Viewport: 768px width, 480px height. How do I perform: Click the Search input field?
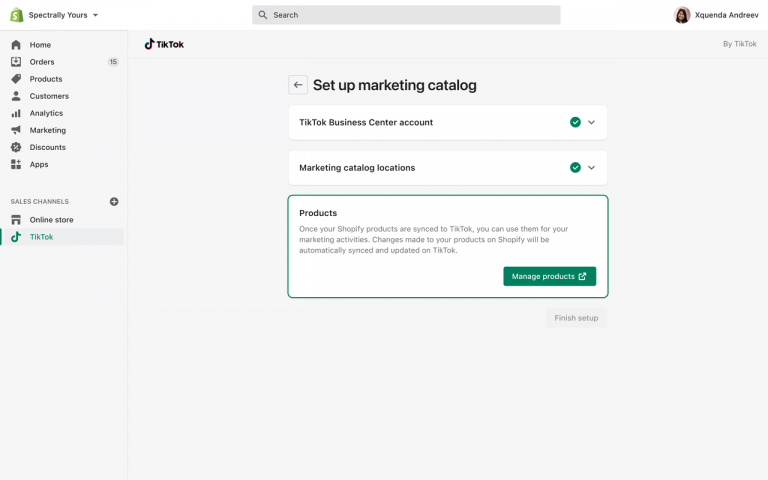(x=406, y=15)
